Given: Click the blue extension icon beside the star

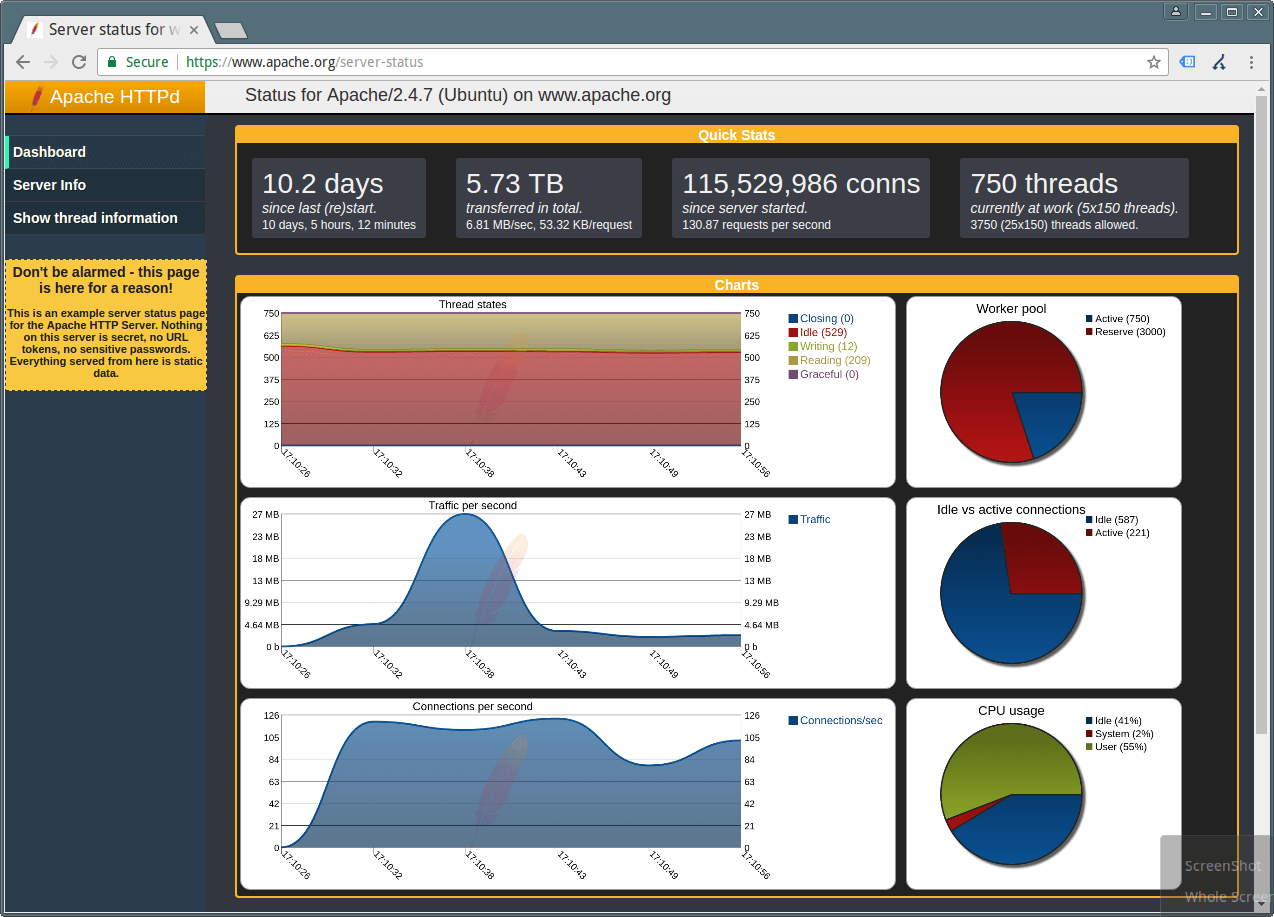Looking at the screenshot, I should pyautogui.click(x=1187, y=62).
